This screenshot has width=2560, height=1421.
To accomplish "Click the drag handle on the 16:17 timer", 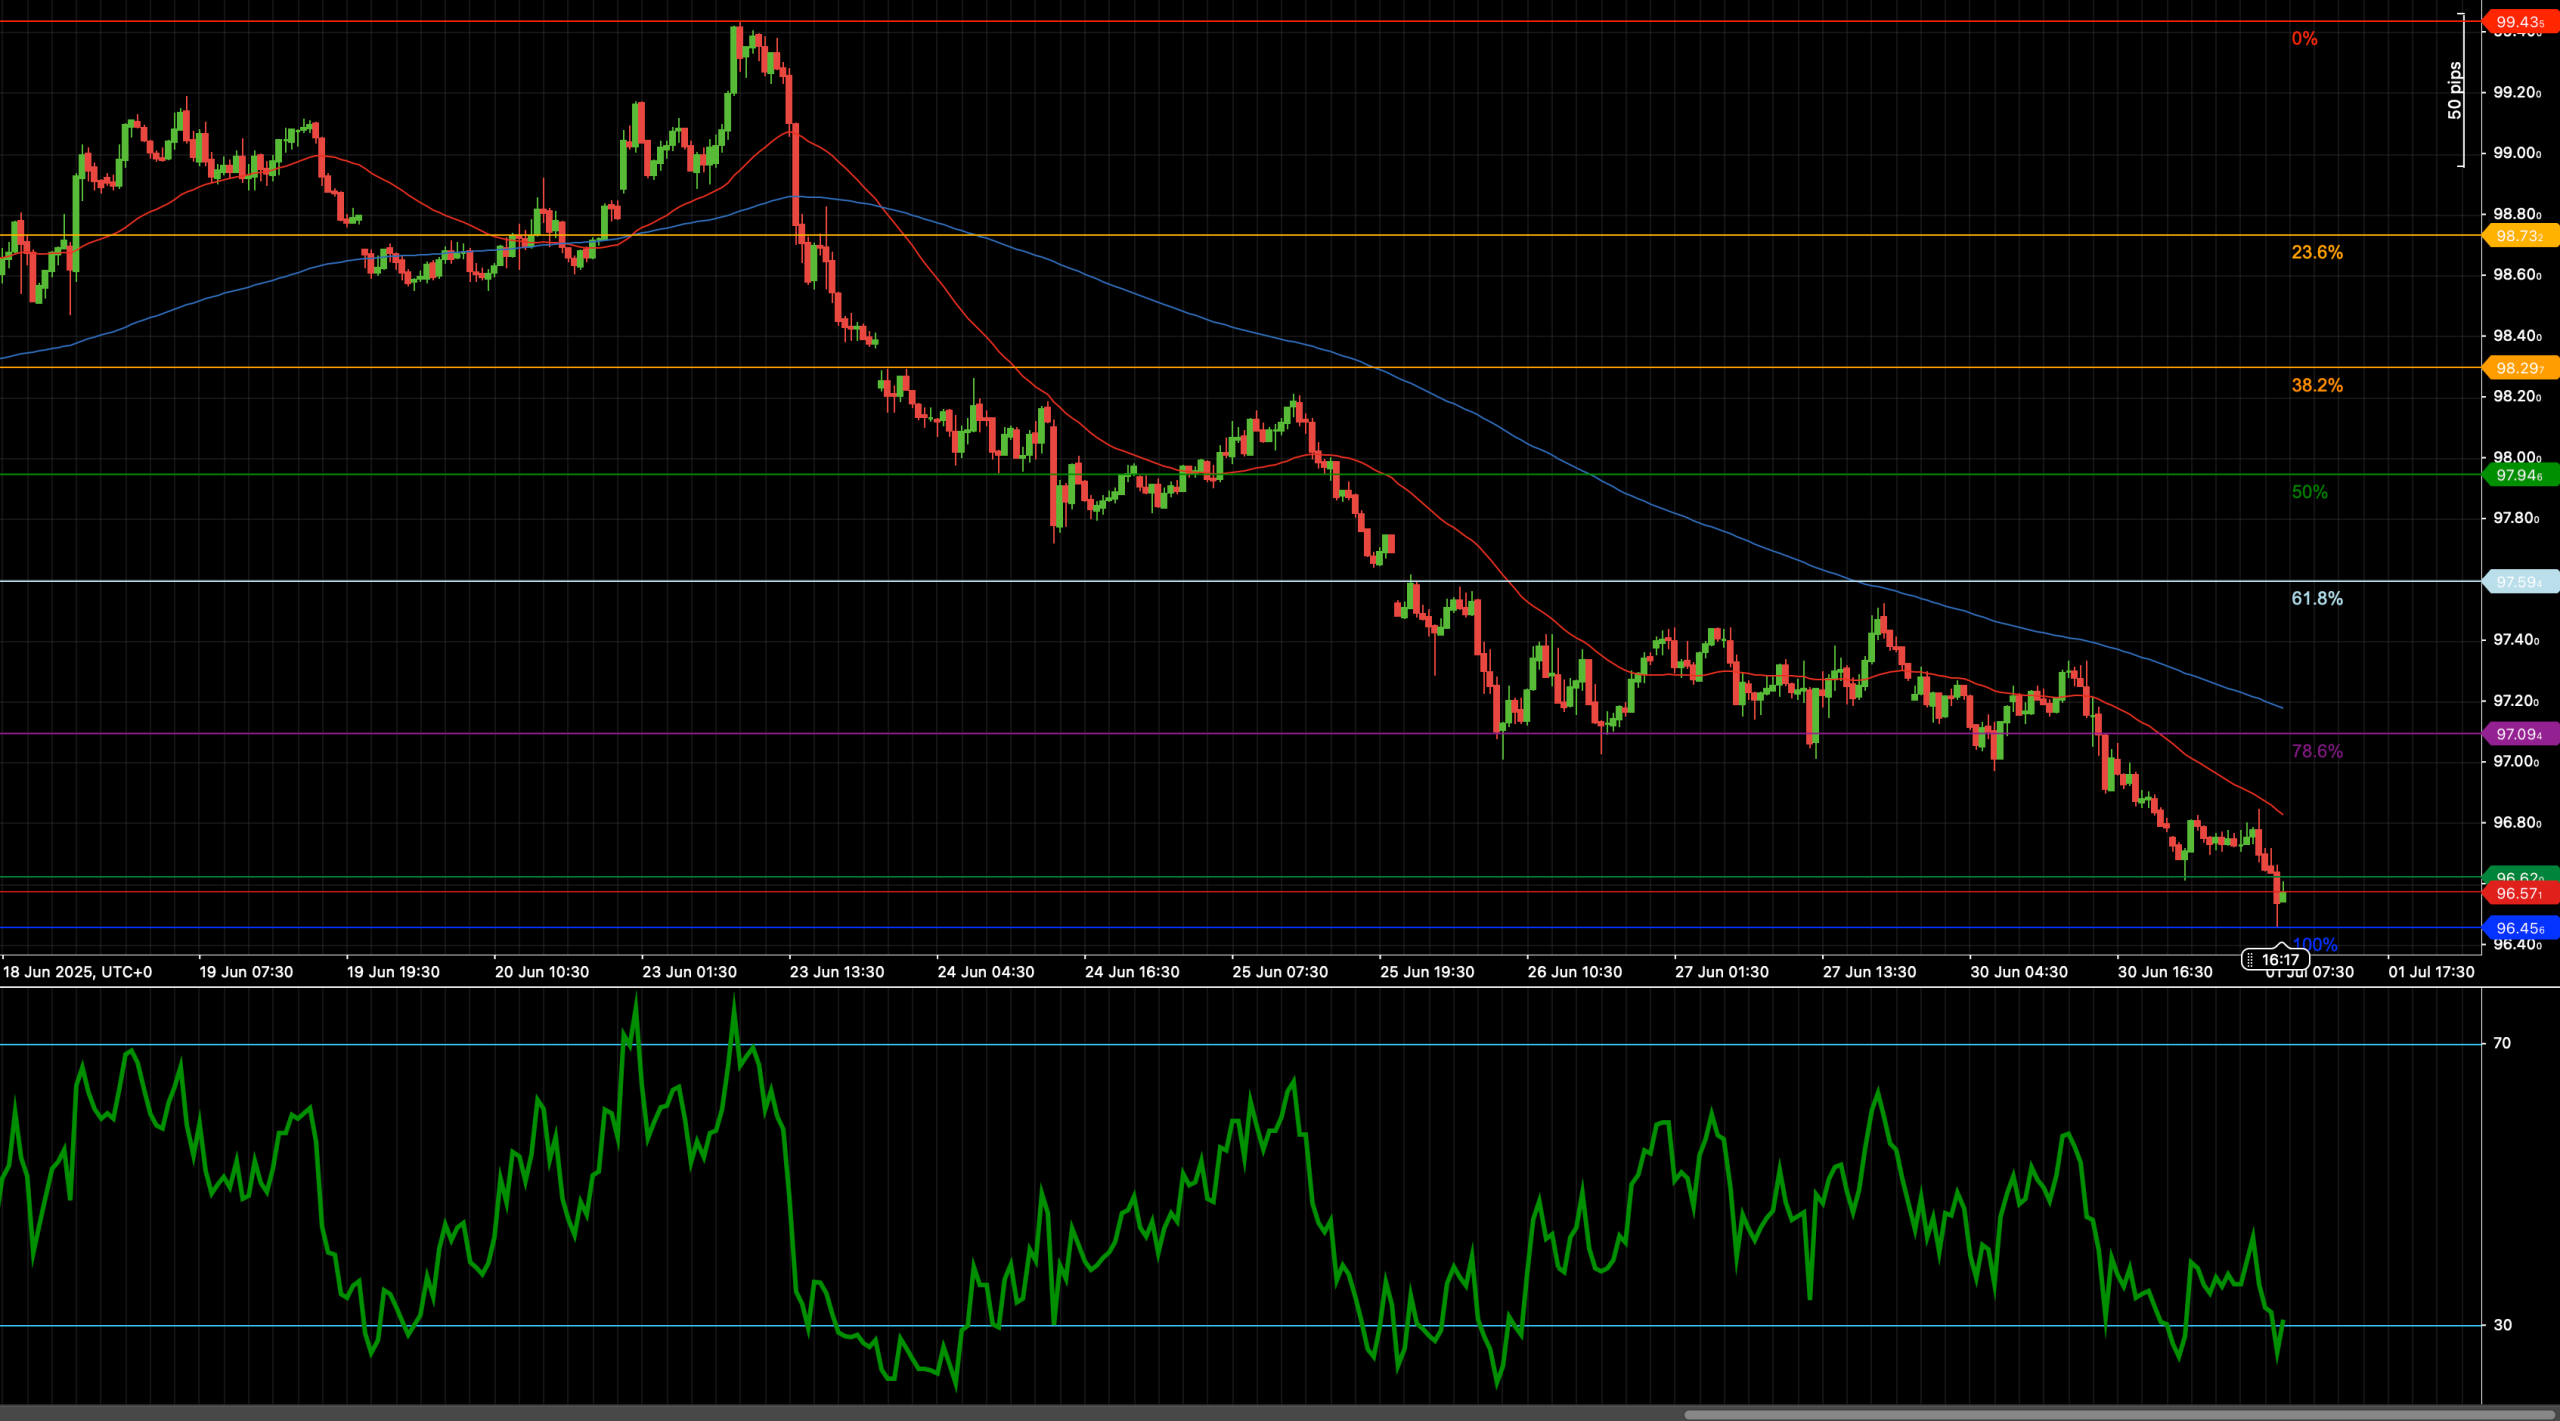I will (2250, 960).
